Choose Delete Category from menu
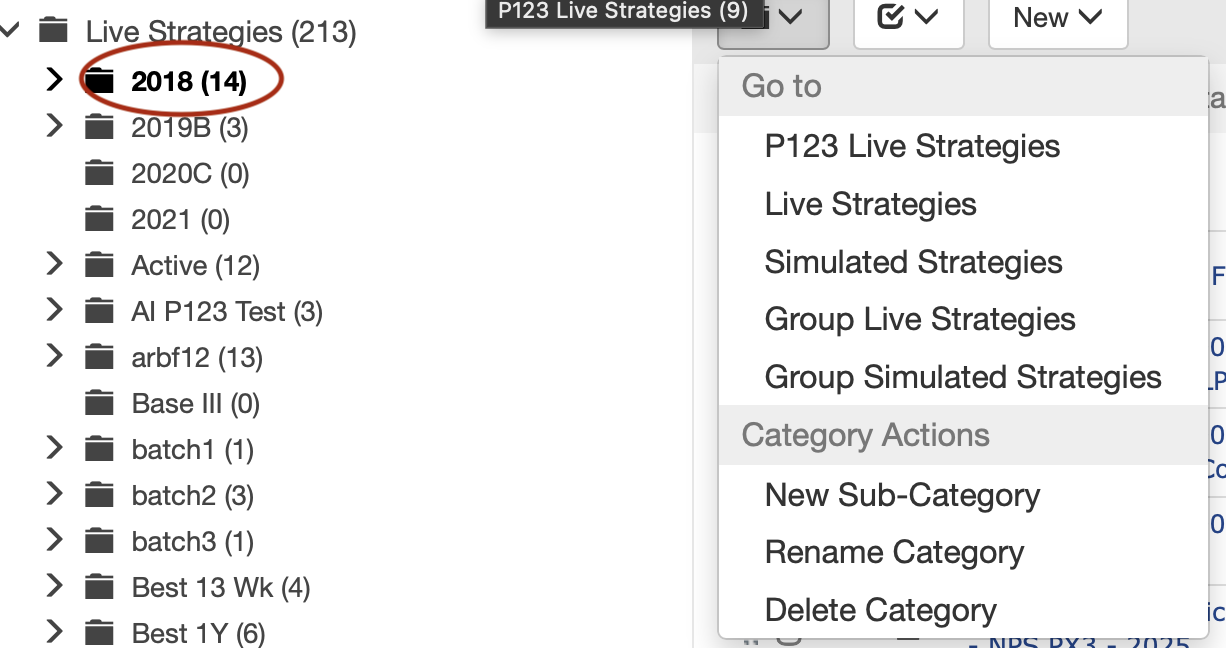 [x=880, y=610]
